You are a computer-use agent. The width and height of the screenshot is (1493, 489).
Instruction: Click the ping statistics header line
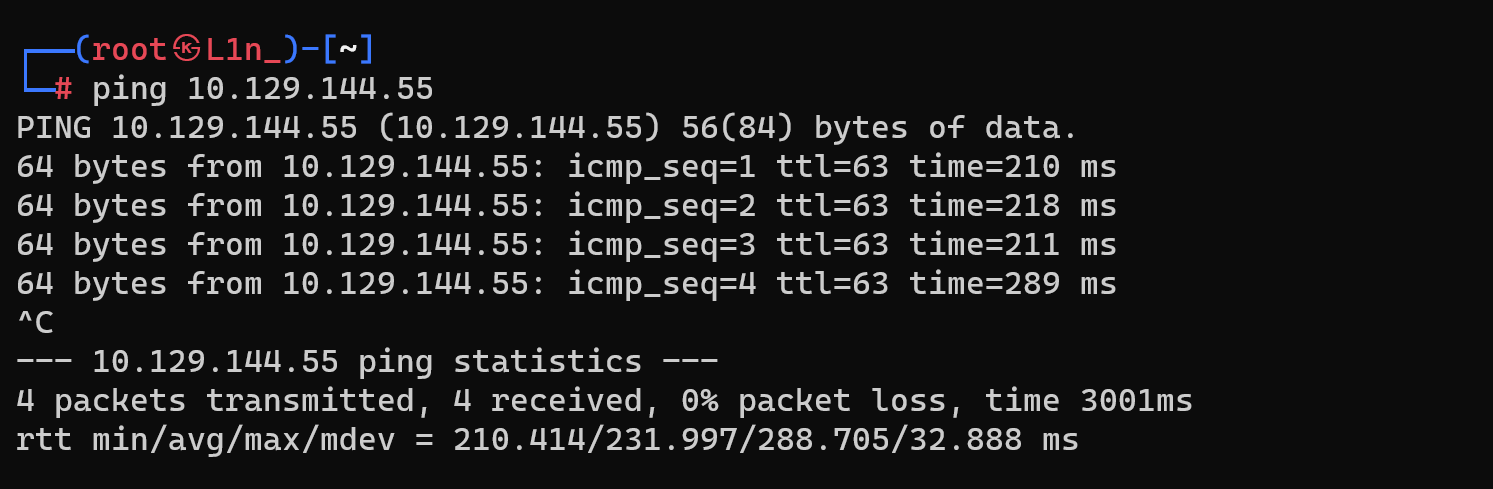pos(367,362)
